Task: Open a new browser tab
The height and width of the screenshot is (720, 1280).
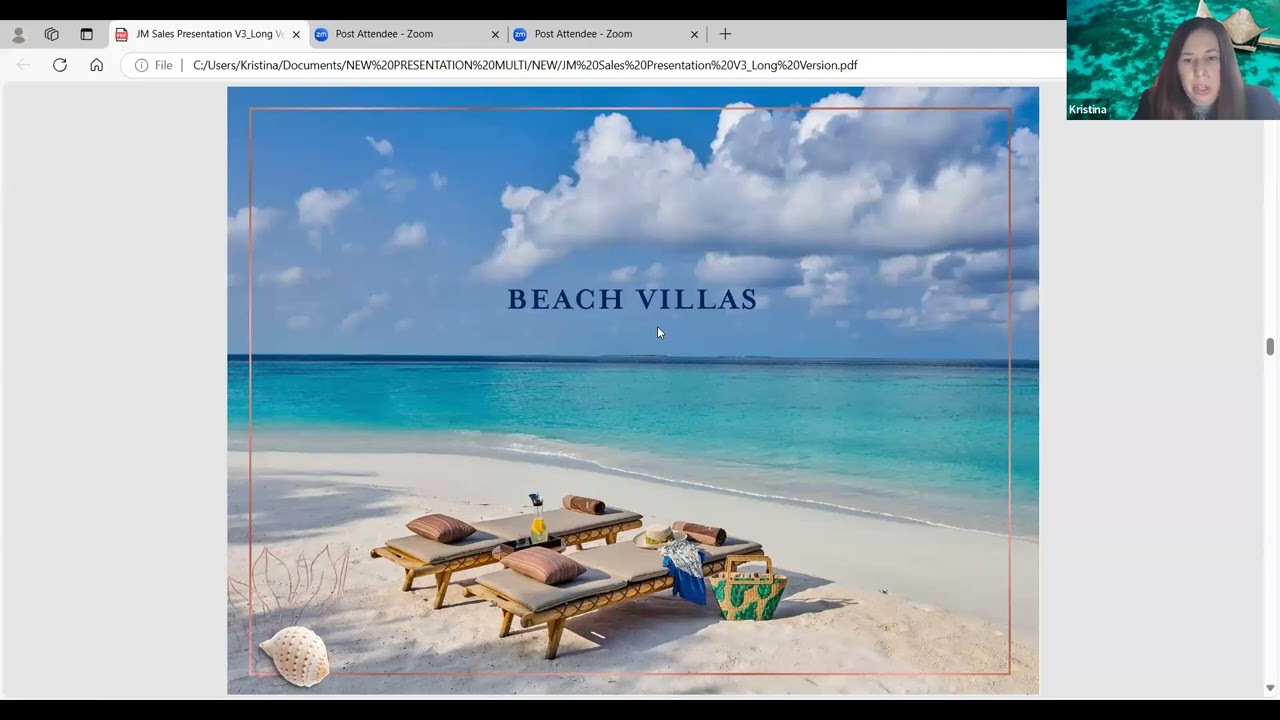Action: click(x=725, y=34)
